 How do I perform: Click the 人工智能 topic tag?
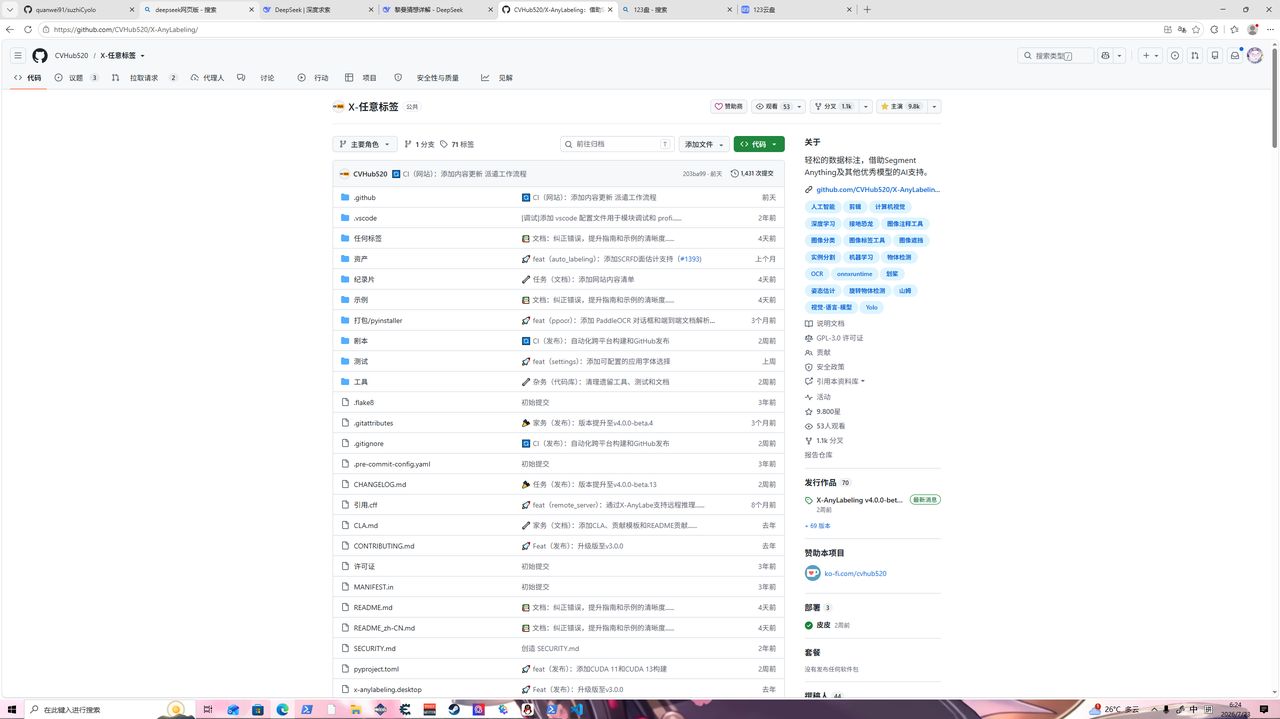(x=823, y=207)
